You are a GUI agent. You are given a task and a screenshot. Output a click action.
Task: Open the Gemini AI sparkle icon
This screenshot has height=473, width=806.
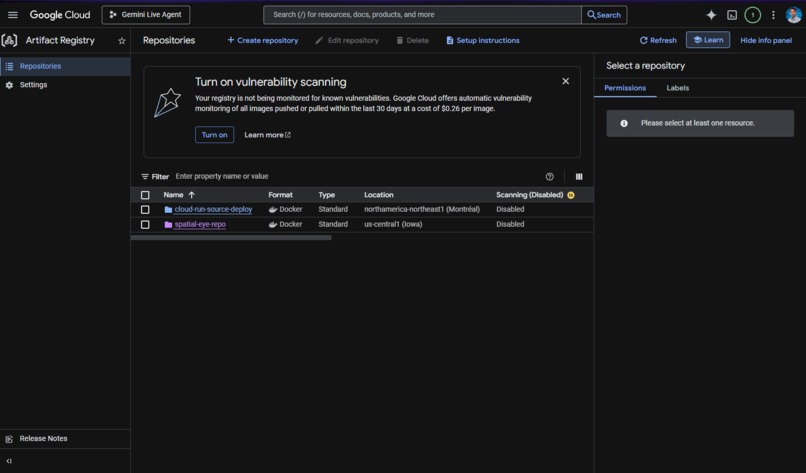(x=711, y=15)
